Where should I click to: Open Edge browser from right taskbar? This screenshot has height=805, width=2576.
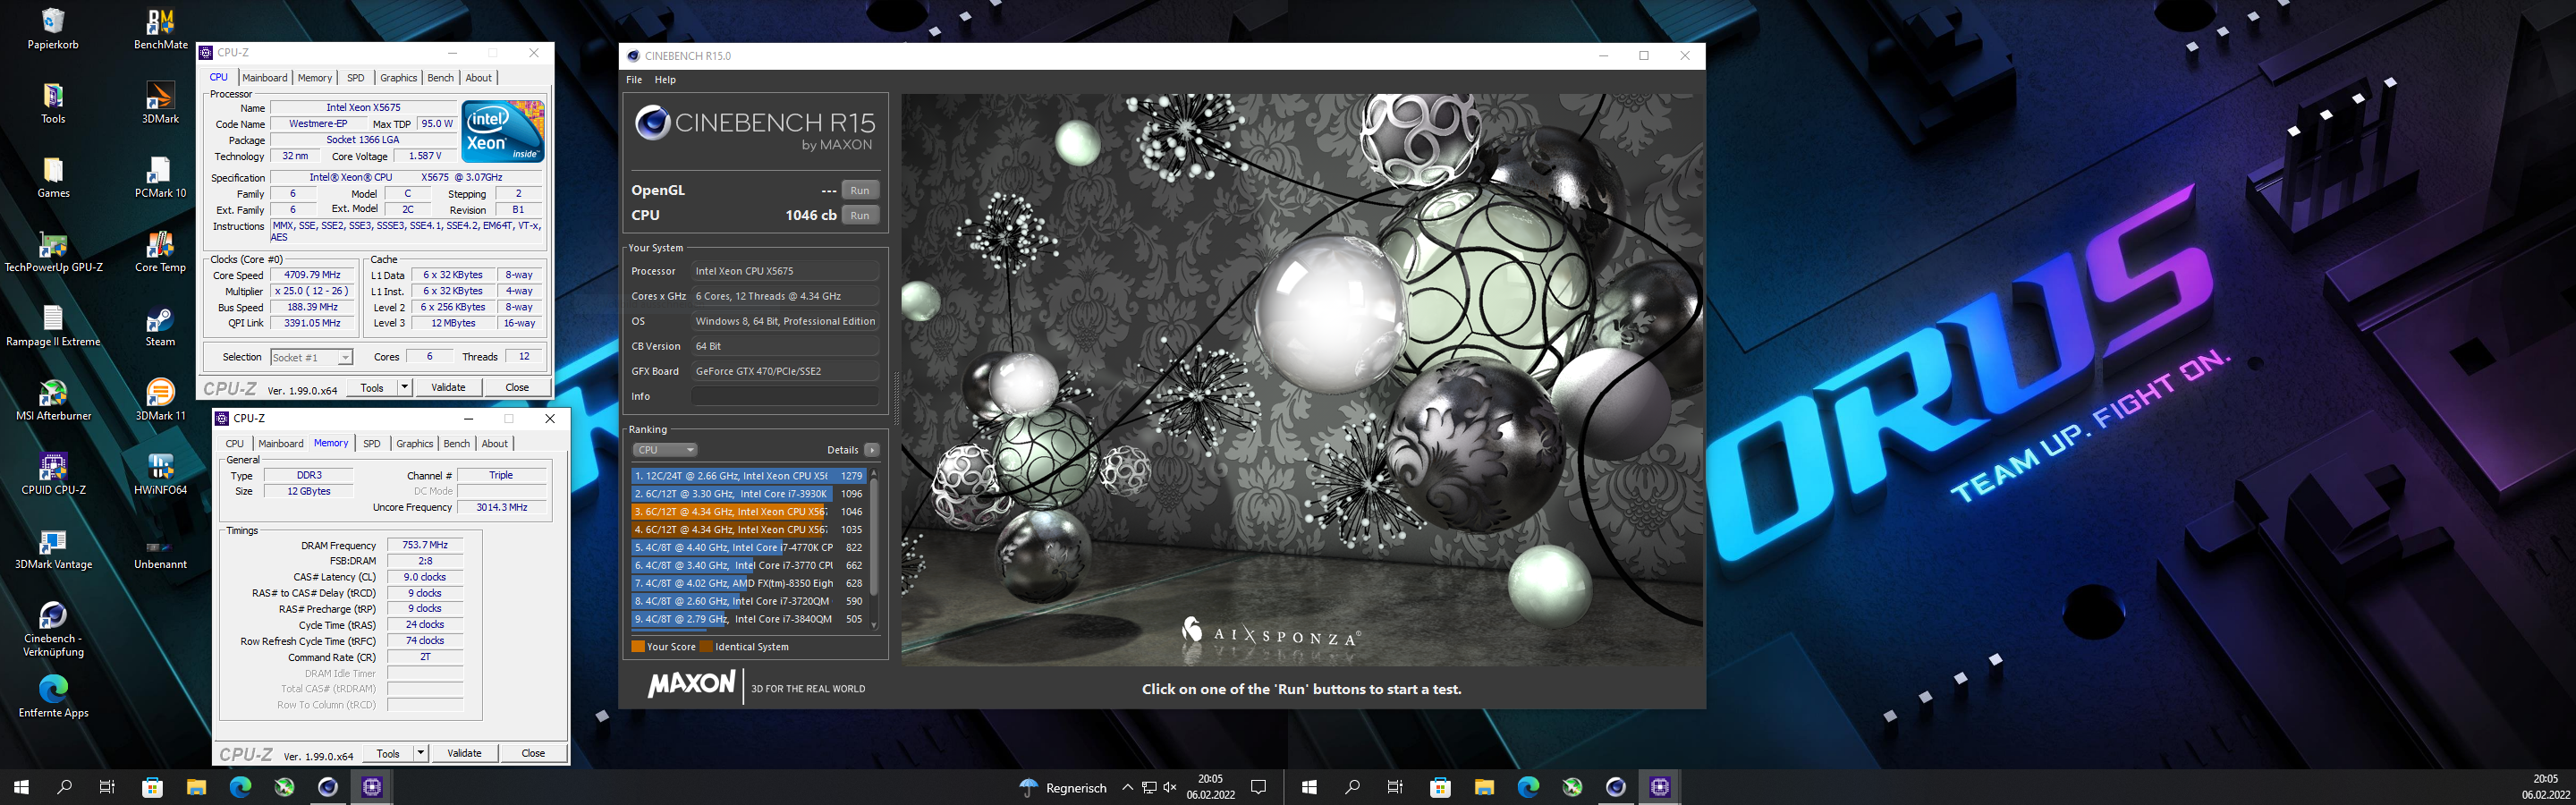click(1528, 787)
